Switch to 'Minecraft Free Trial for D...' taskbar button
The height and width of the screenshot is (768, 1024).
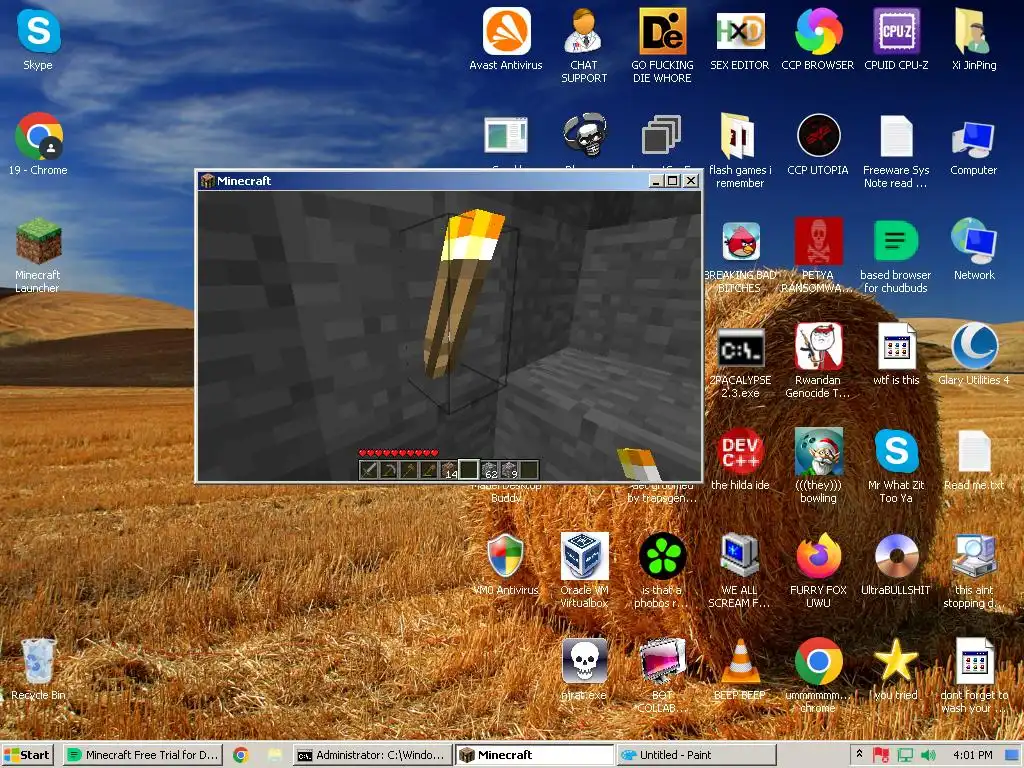(x=142, y=755)
